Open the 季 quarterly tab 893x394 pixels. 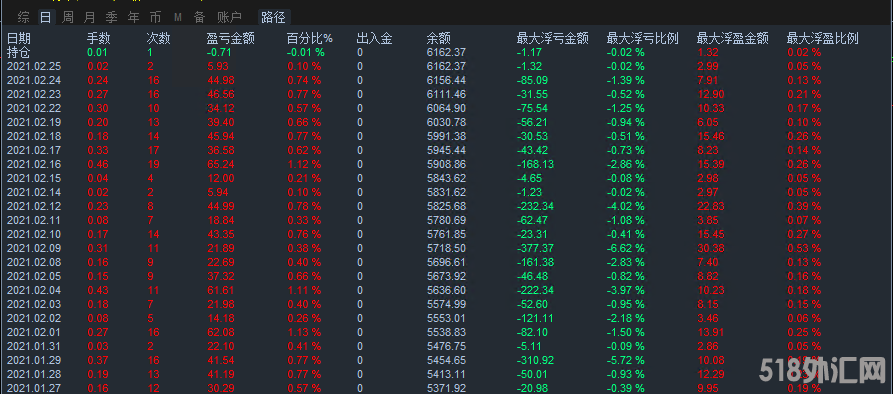(112, 18)
